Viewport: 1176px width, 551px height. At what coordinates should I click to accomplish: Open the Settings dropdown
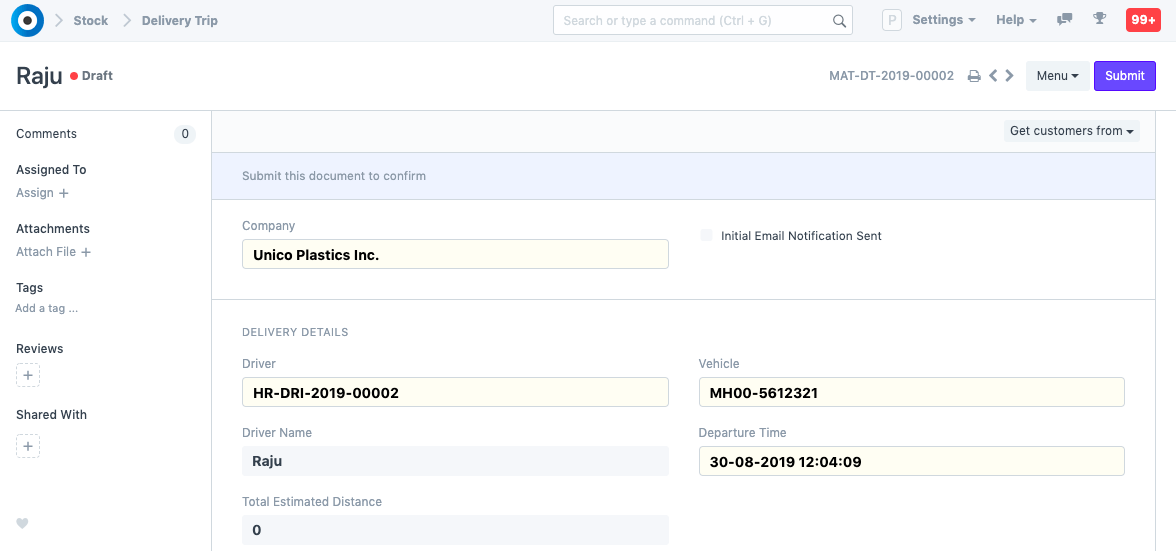[943, 20]
